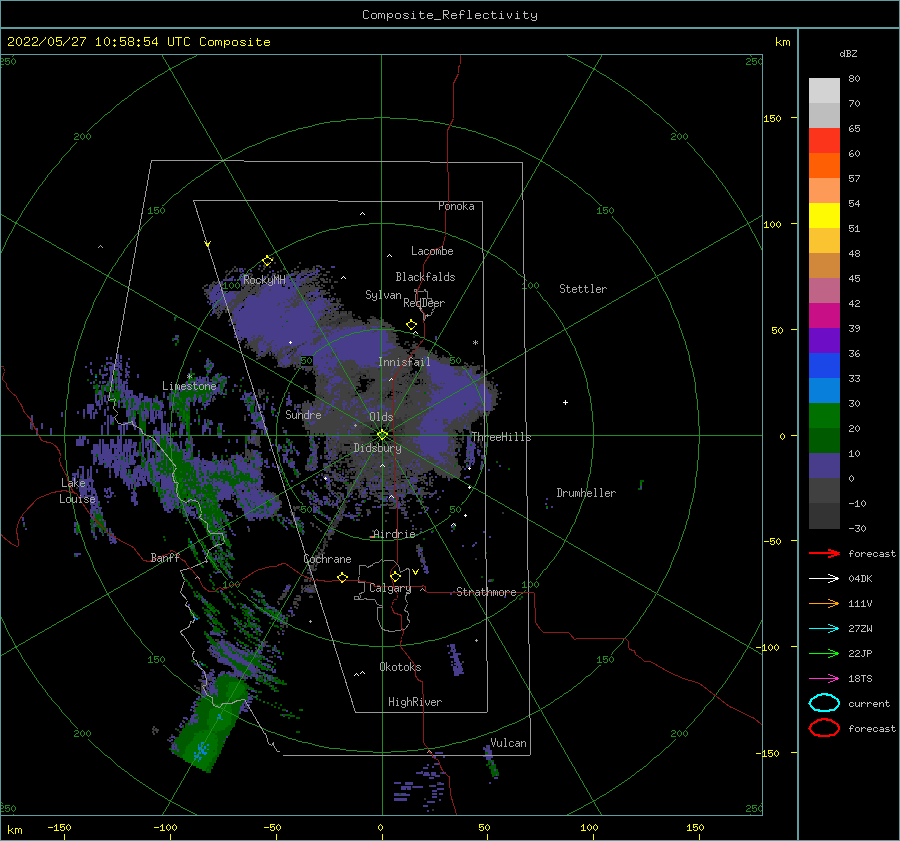
Task: Select the bright green swatch between 30 and 20 dBZ
Action: pos(824,416)
